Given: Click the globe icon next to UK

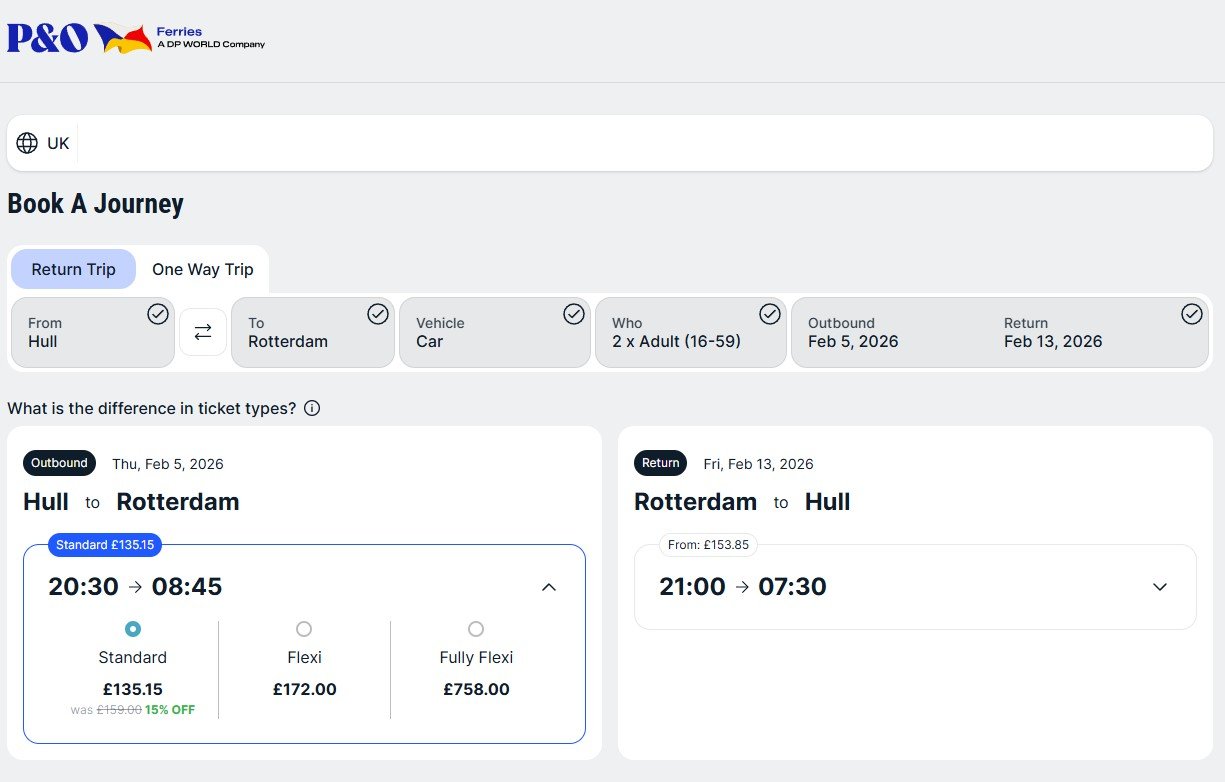Looking at the screenshot, I should coord(28,142).
